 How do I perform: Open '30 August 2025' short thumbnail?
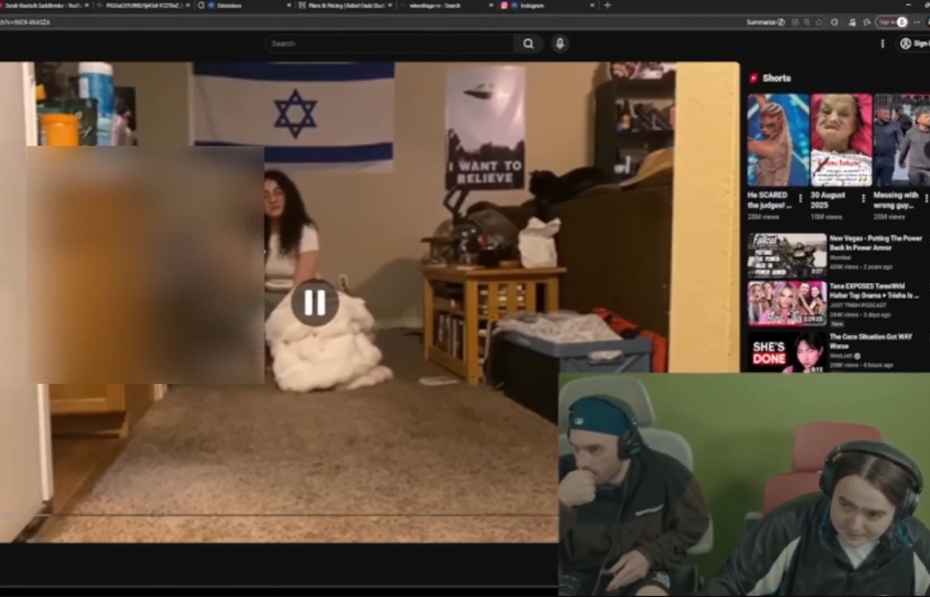pyautogui.click(x=841, y=140)
